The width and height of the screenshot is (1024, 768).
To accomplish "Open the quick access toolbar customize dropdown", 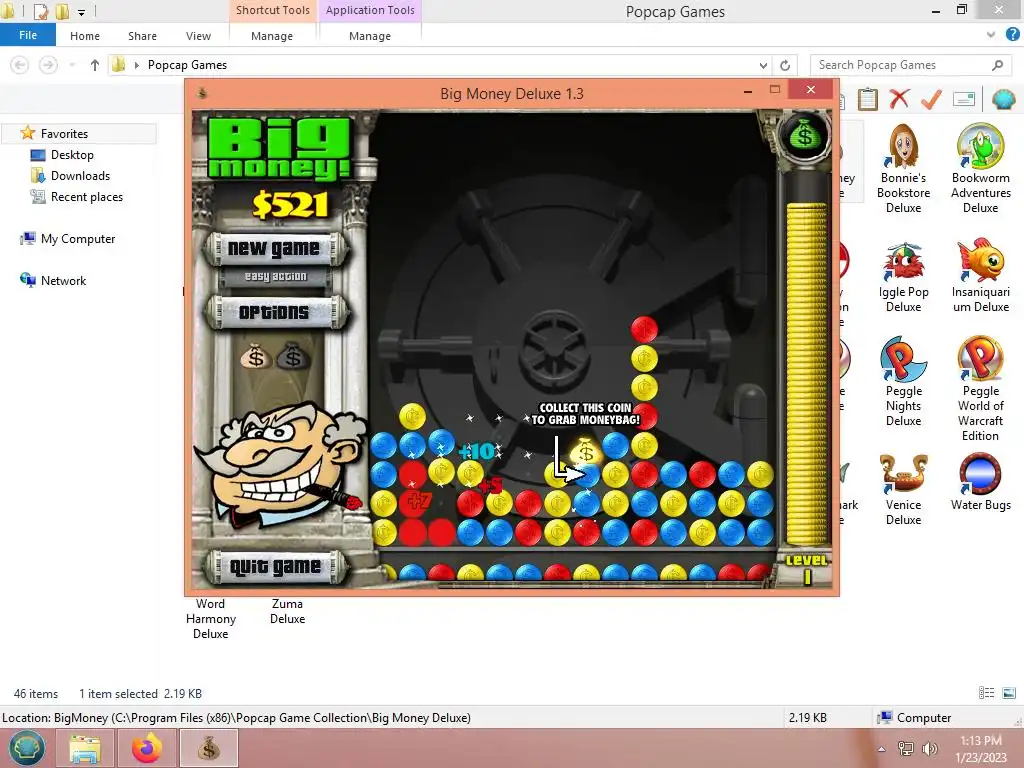I will (x=81, y=12).
